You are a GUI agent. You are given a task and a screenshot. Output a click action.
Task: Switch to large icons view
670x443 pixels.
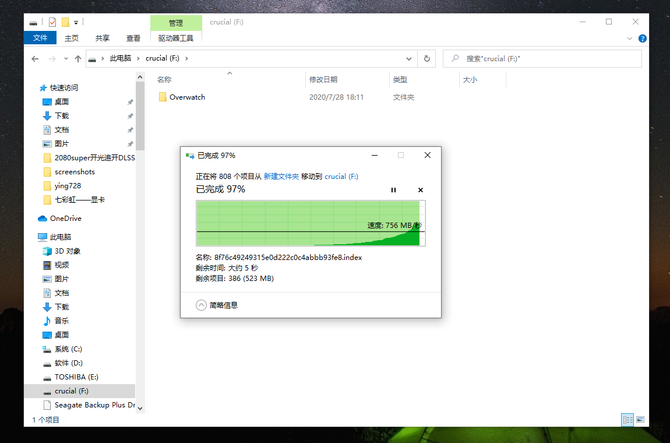click(x=640, y=420)
